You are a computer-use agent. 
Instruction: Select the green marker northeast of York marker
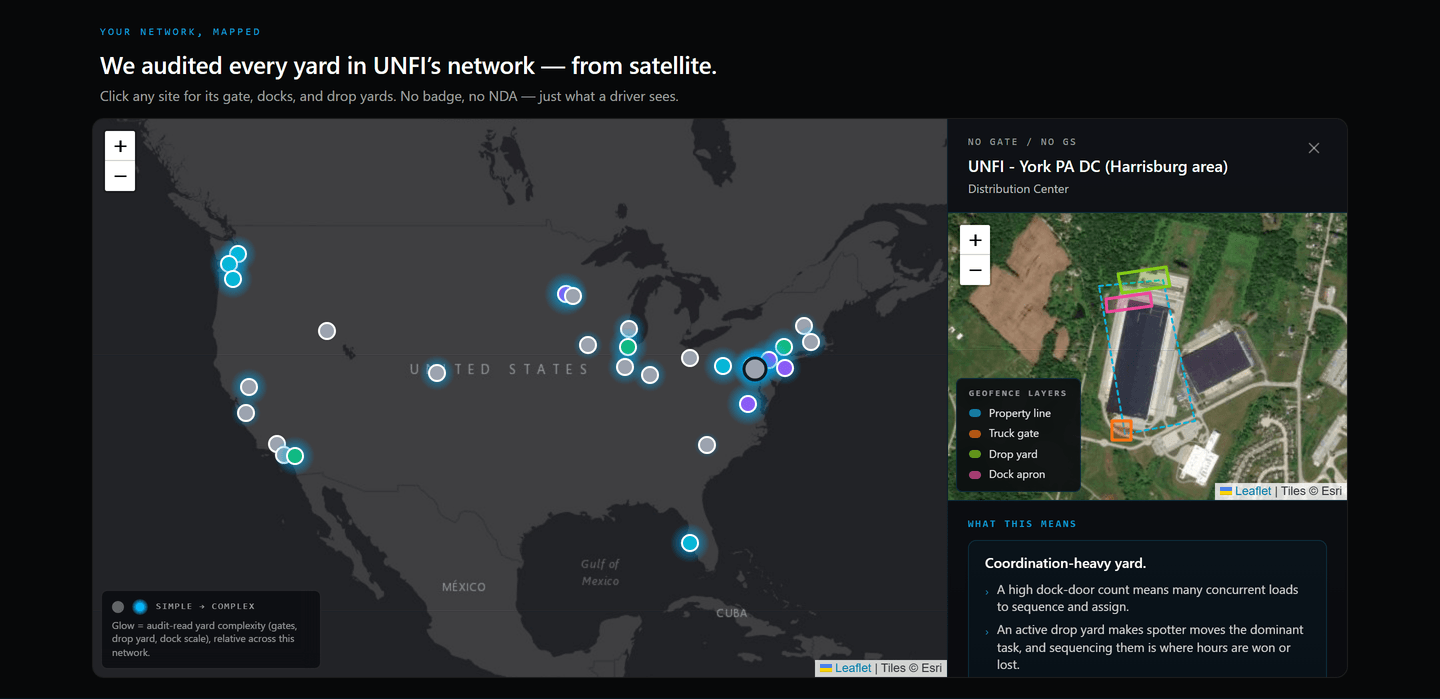tap(784, 347)
